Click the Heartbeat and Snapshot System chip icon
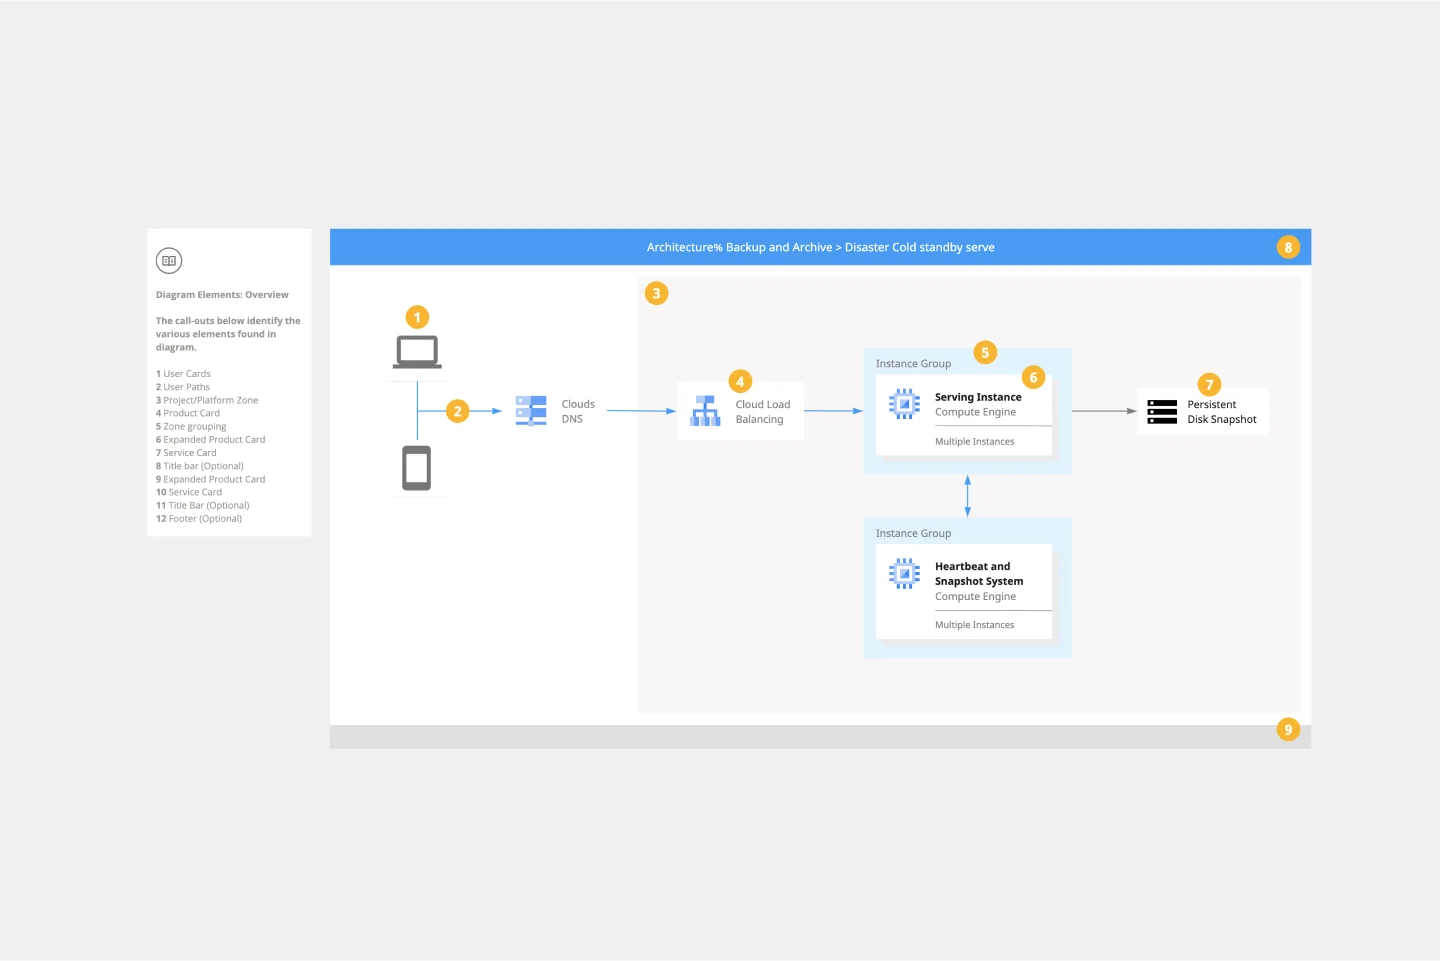The image size is (1440, 961). pyautogui.click(x=904, y=573)
